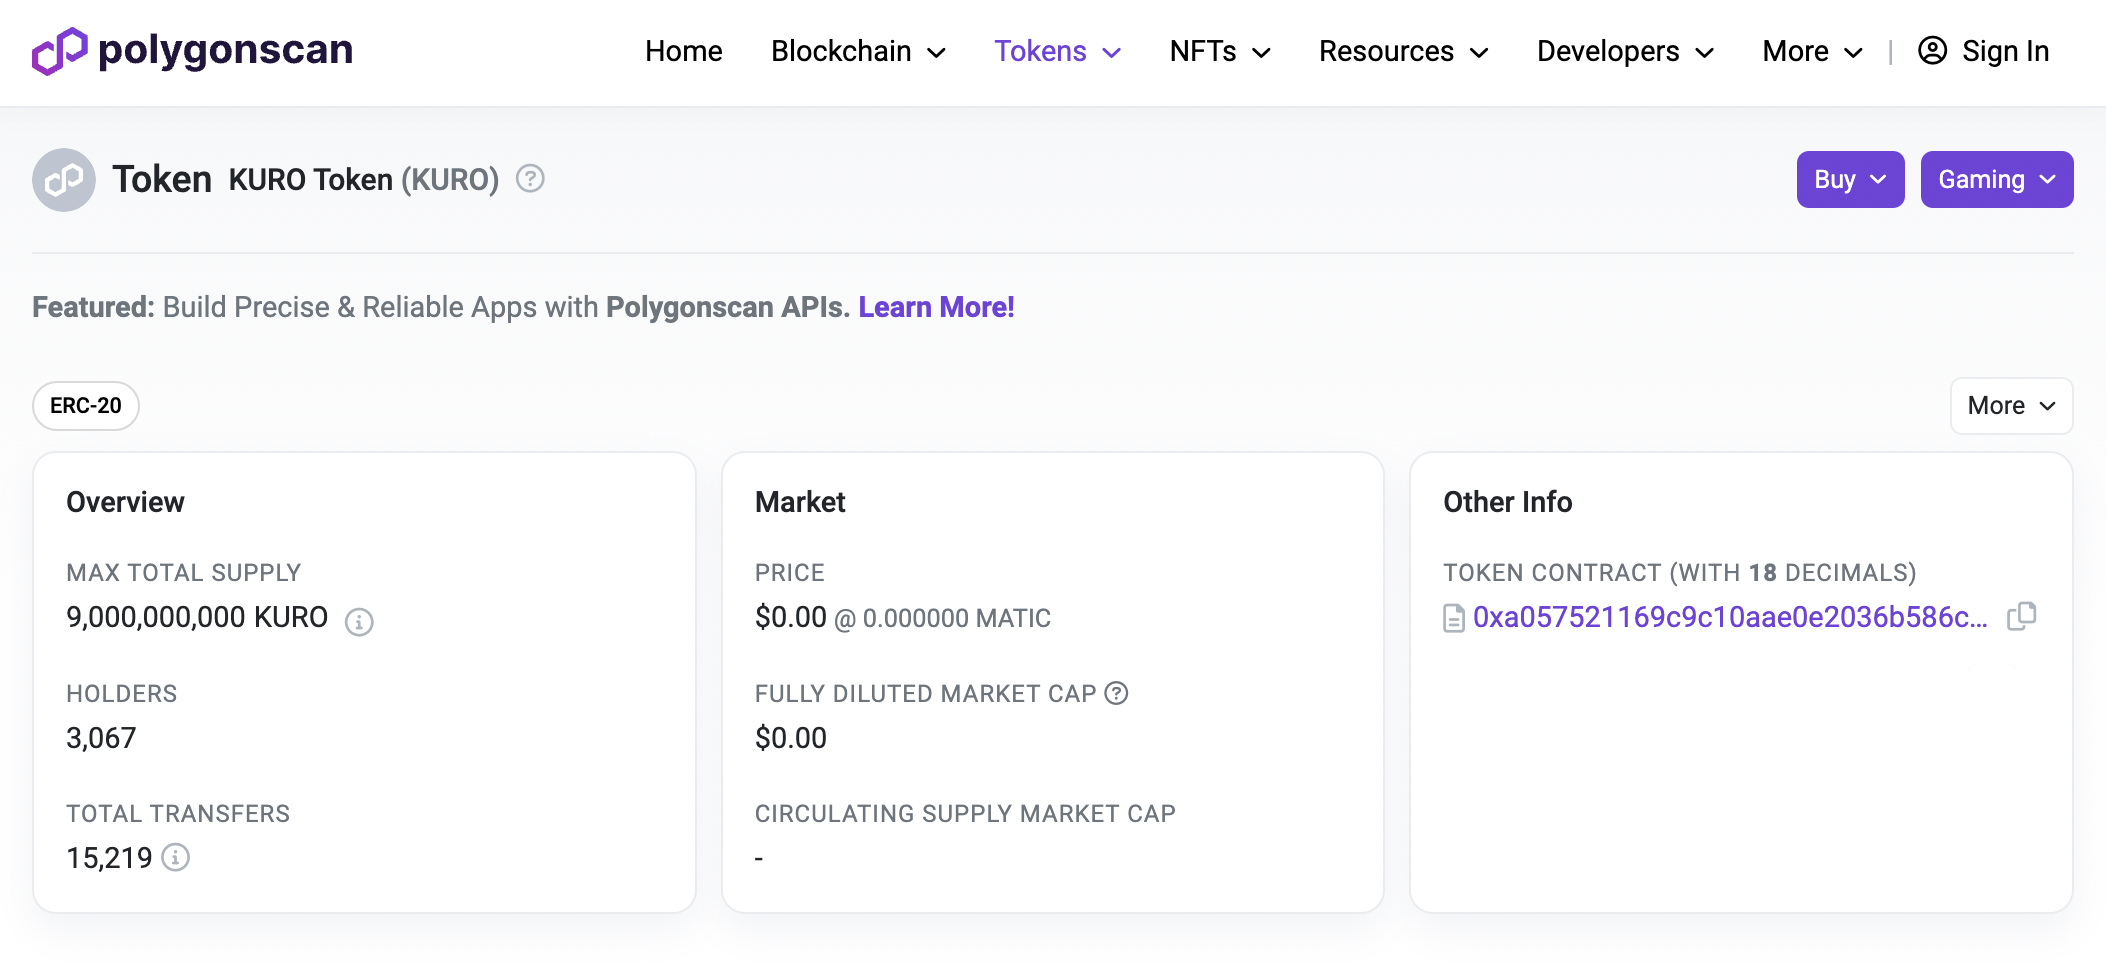Viewport: 2106px width, 970px height.
Task: Click the KURO token avatar icon
Action: tap(64, 180)
